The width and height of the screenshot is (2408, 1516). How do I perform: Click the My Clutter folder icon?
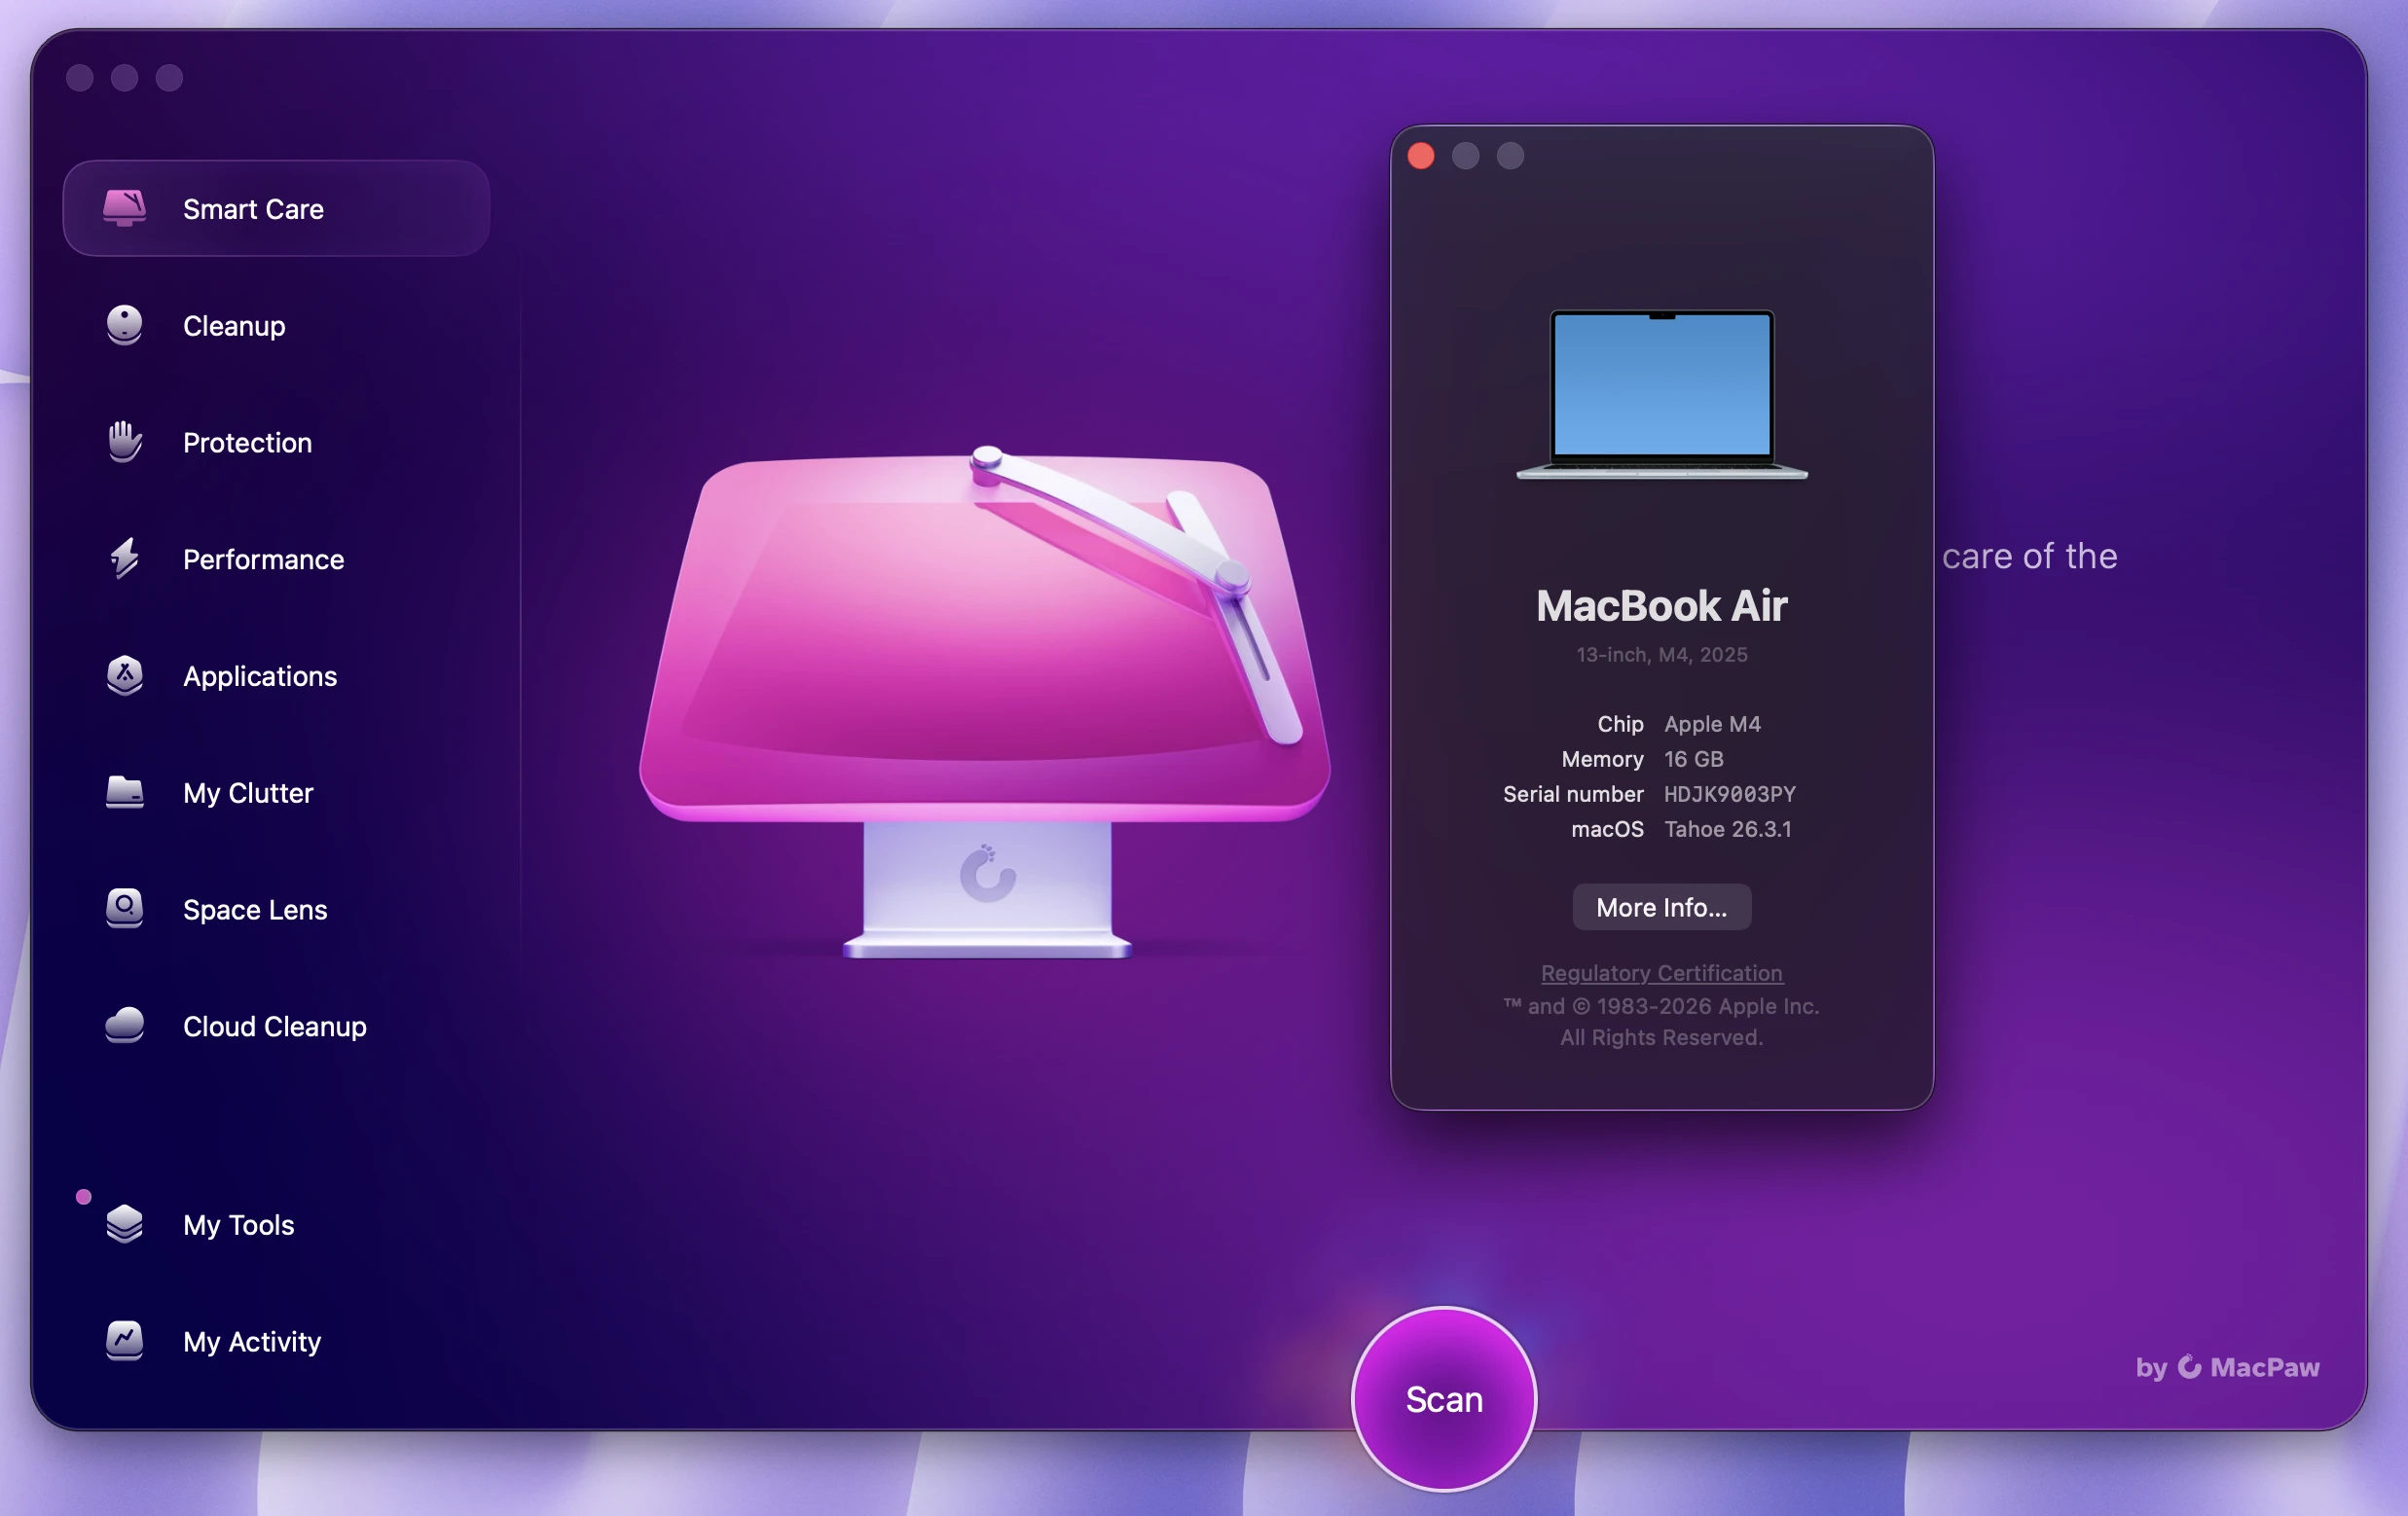pos(124,791)
